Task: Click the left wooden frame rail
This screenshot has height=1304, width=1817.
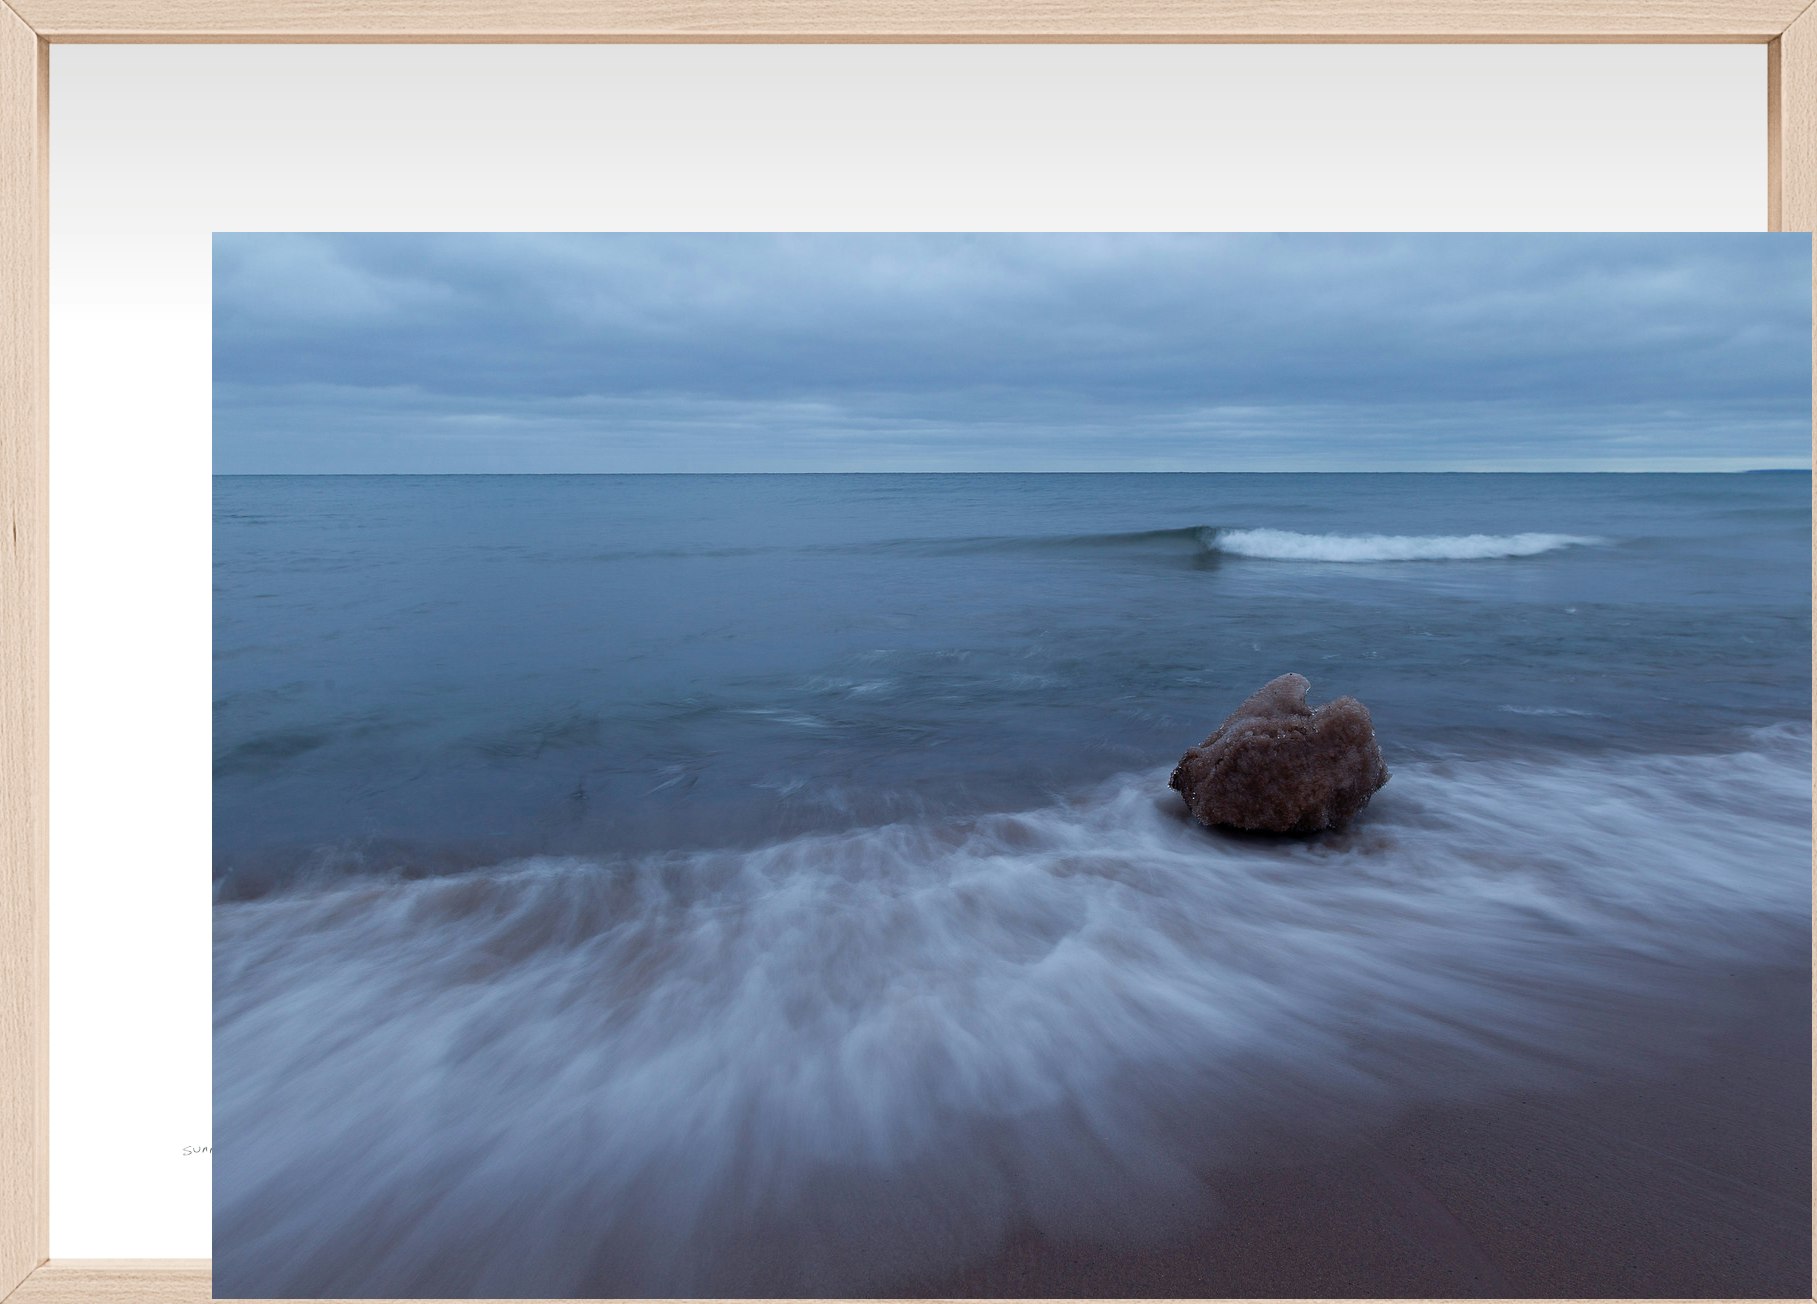Action: point(22,650)
